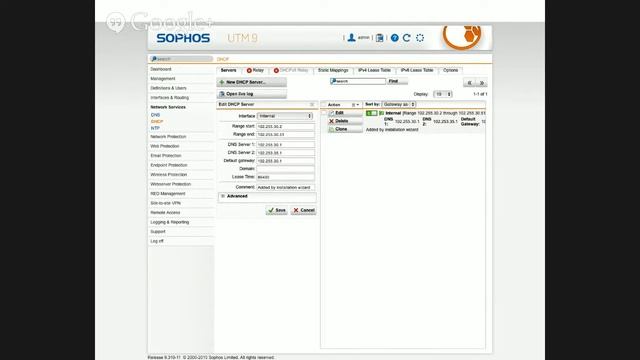
Task: Click the DNS Server 2 input field
Action: tap(285, 153)
